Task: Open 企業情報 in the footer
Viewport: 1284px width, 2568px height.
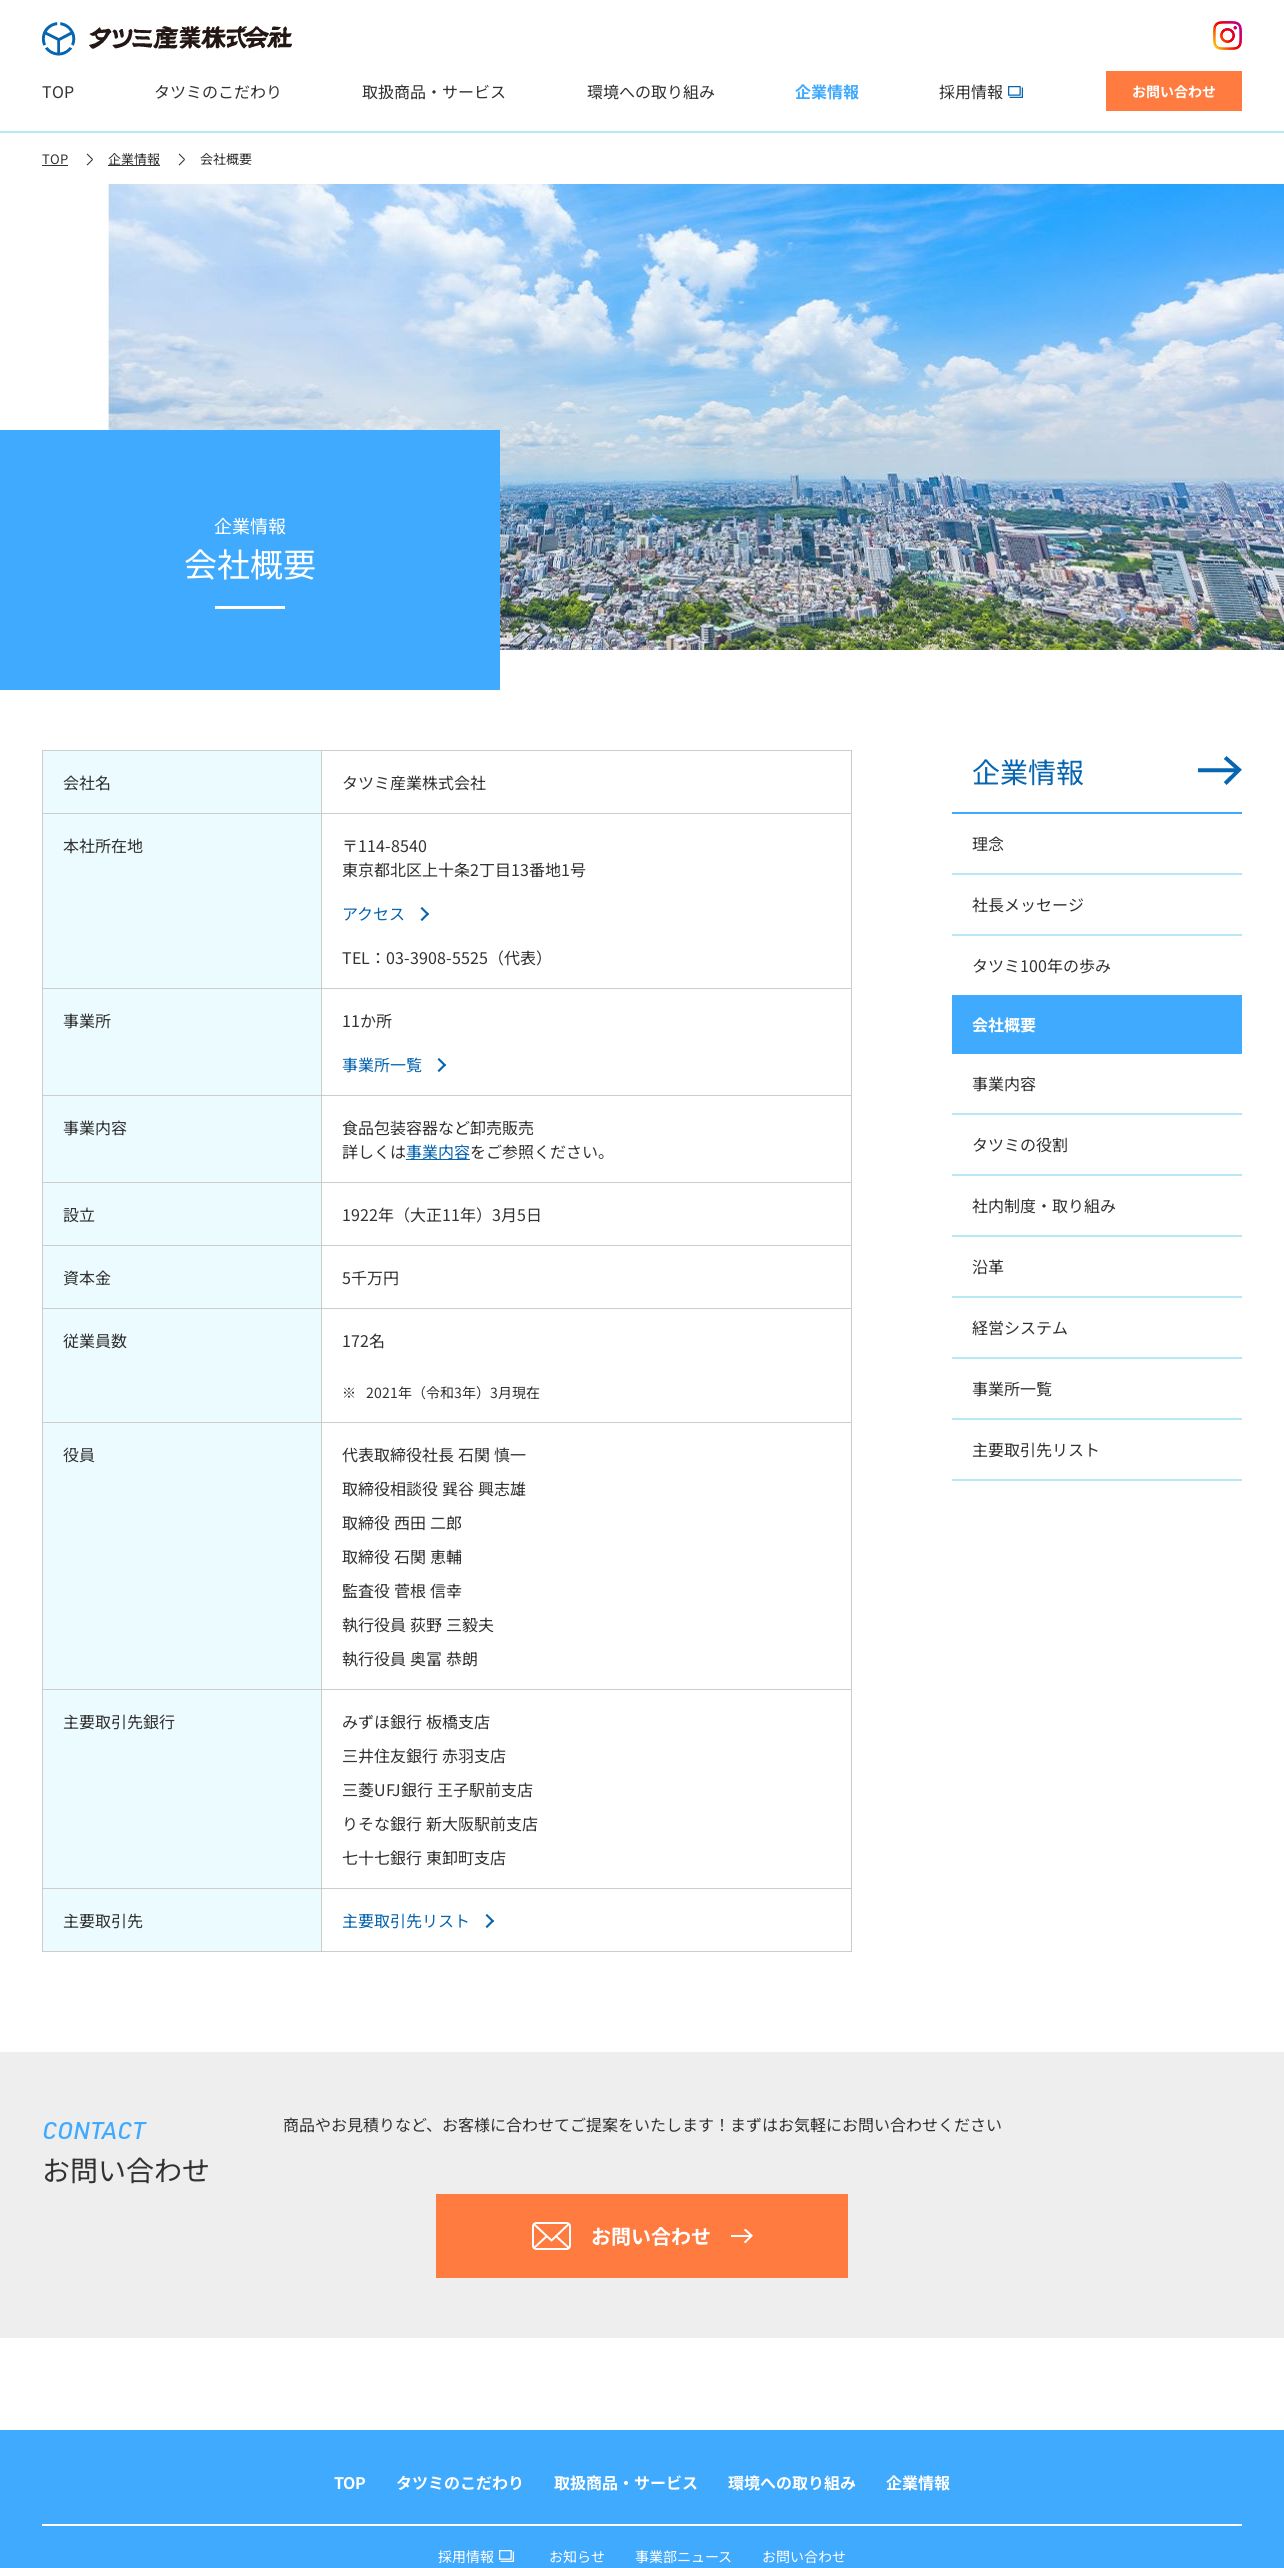Action: (x=918, y=2483)
